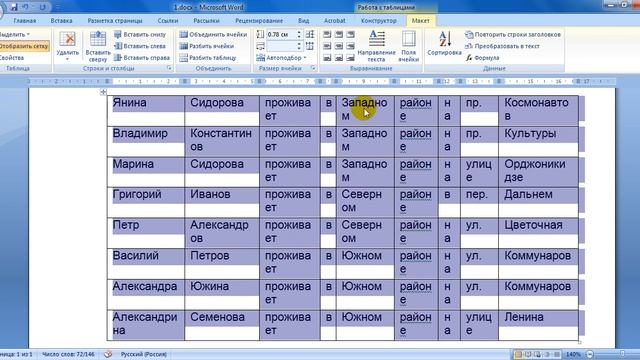Viewport: 640px width, 360px height.
Task: Switch to the Главная tab
Action: [x=24, y=20]
